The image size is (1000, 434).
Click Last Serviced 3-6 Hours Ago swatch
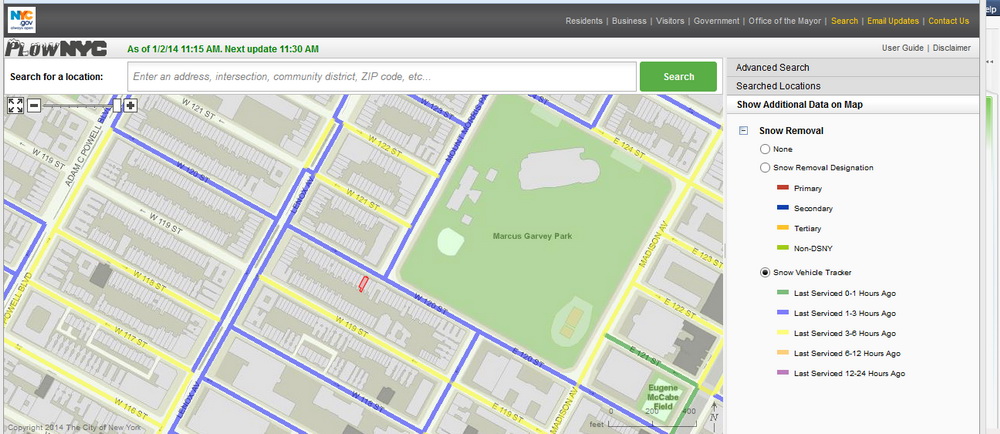[x=783, y=333]
